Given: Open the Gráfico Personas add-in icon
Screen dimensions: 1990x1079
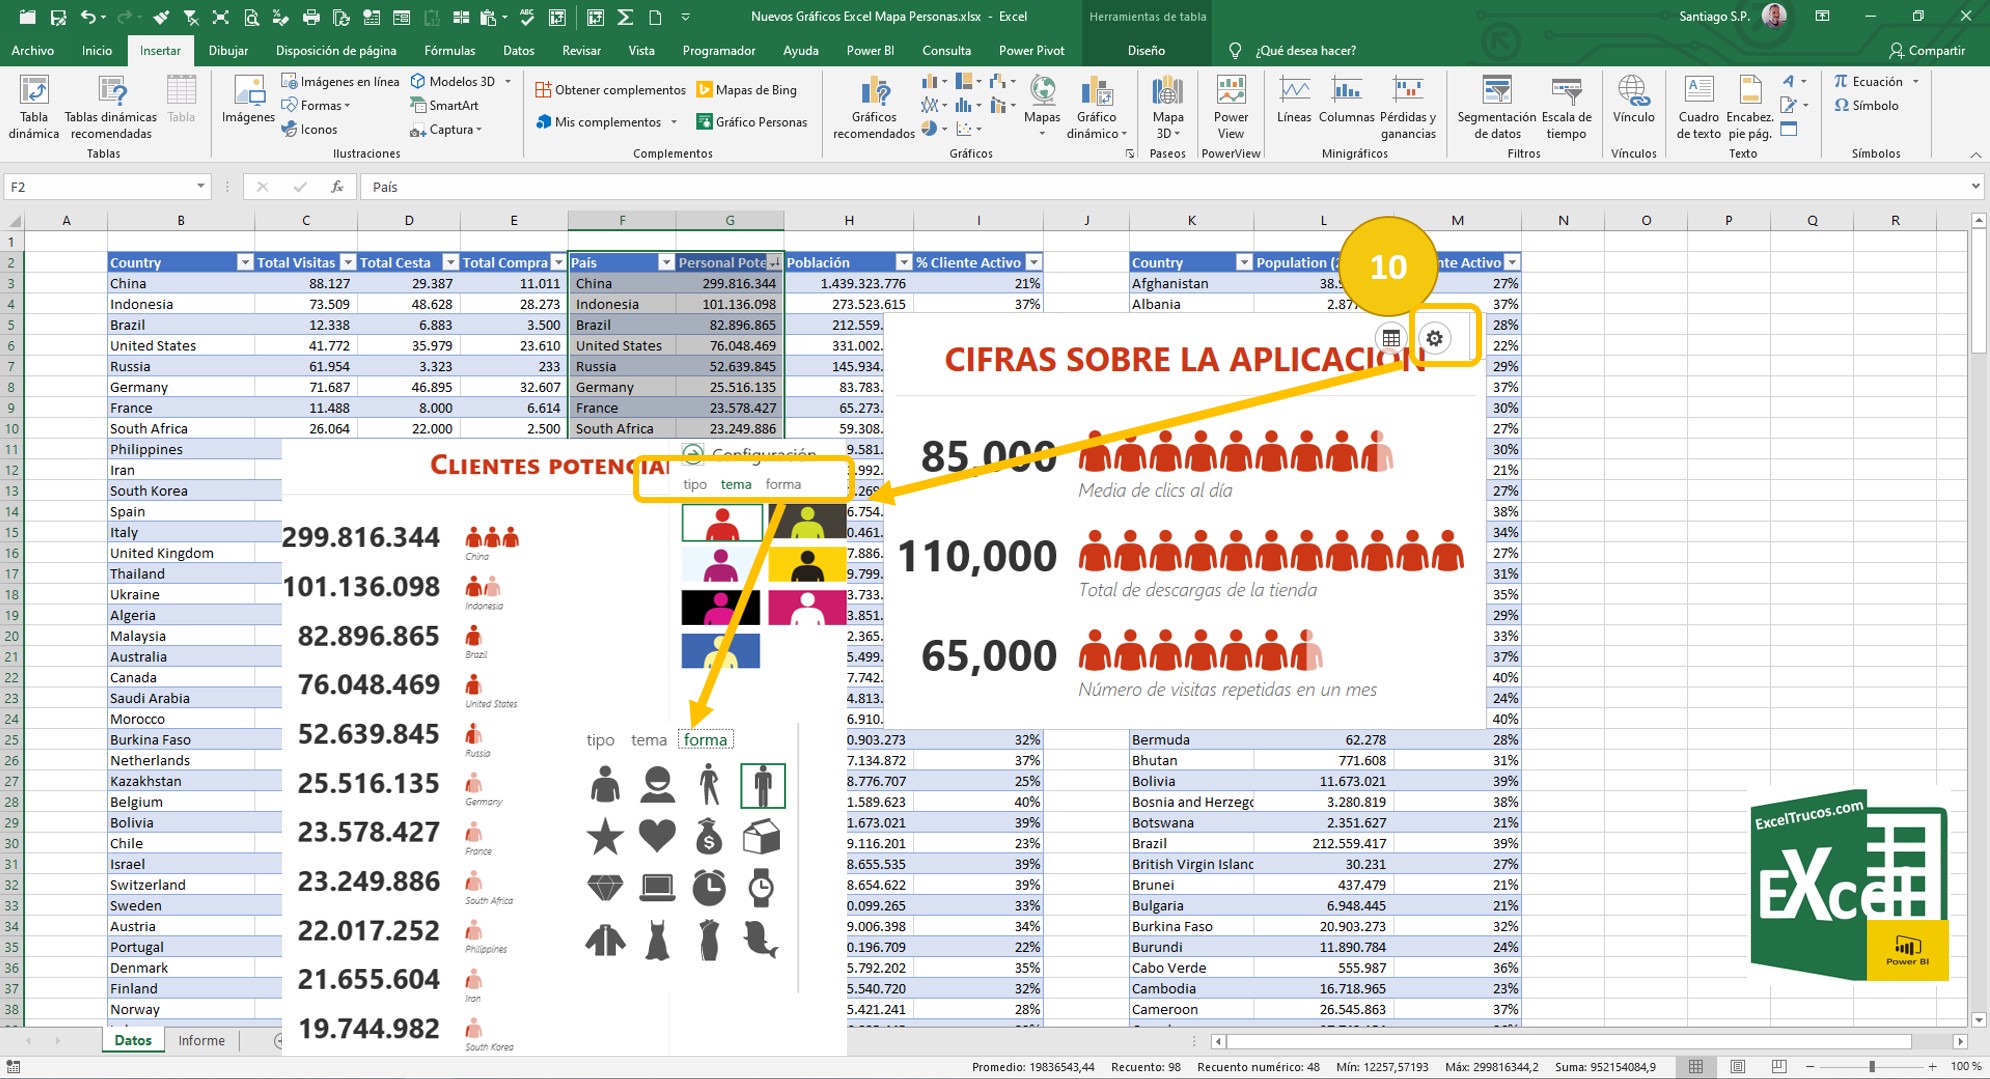Looking at the screenshot, I should coord(752,122).
